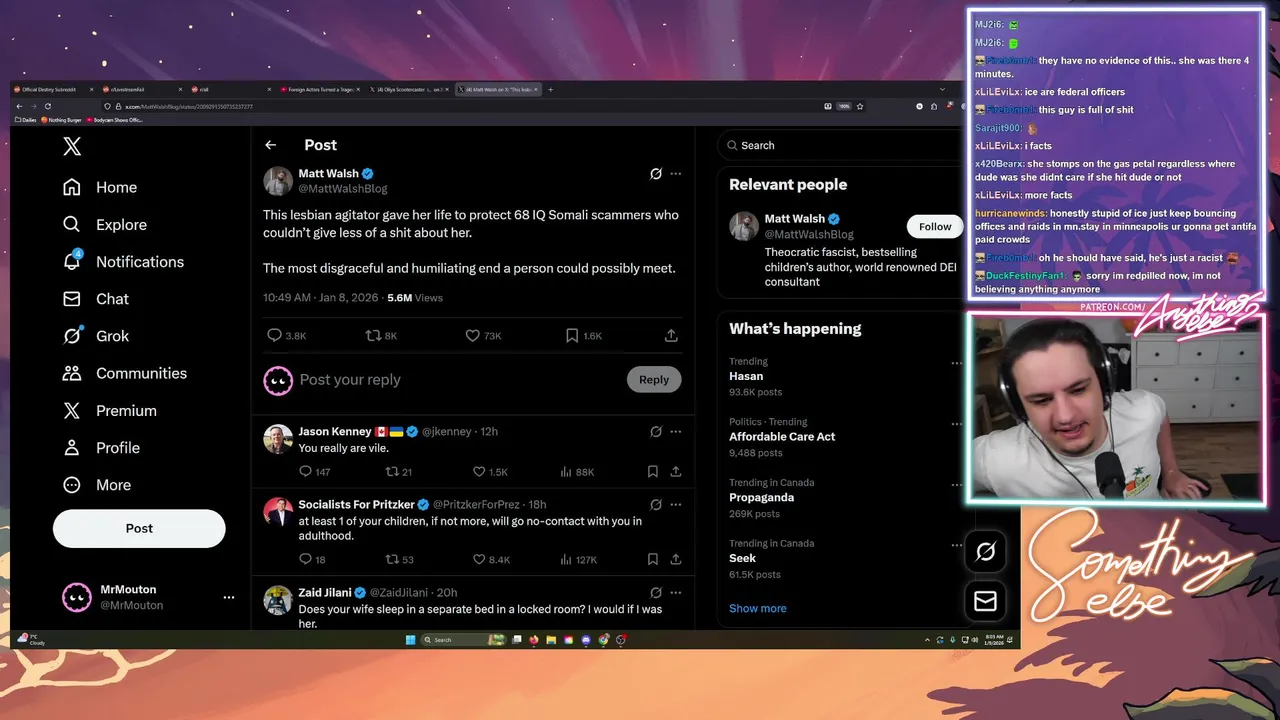The width and height of the screenshot is (1280, 720).
Task: Share Matt Walsh's main post
Action: coord(671,336)
